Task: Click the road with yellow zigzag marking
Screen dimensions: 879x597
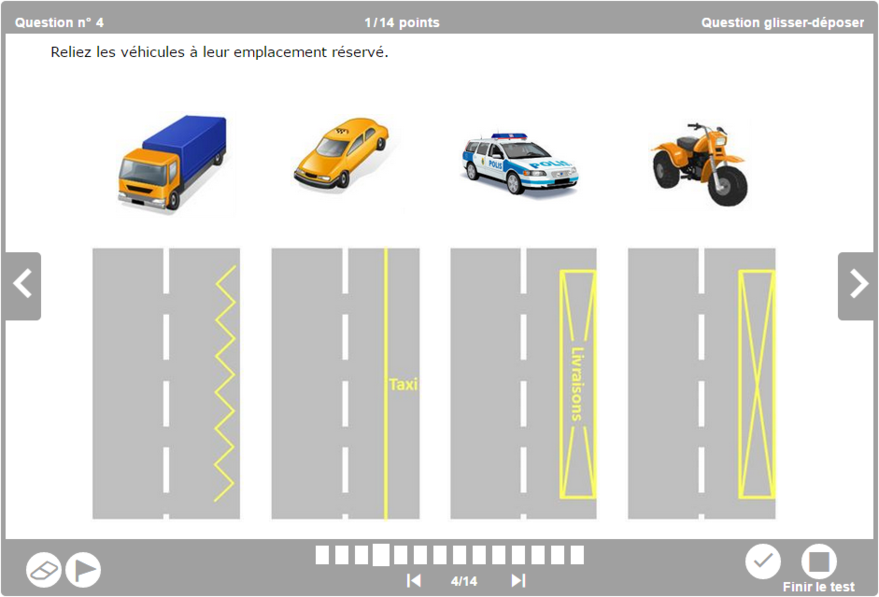Action: click(166, 384)
